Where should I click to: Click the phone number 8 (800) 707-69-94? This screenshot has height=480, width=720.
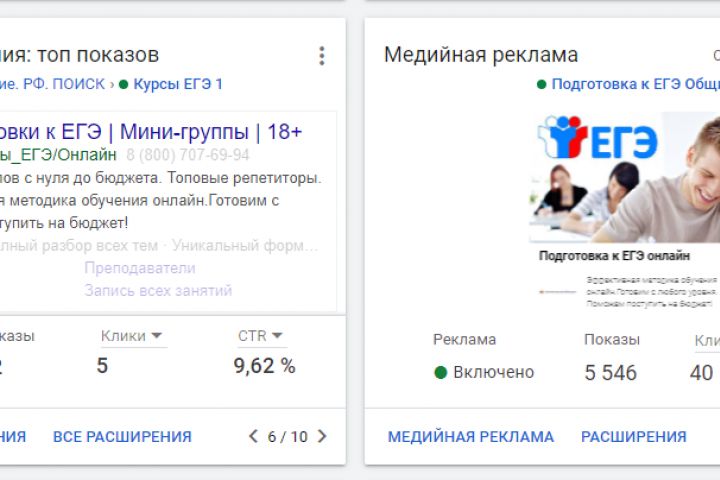click(188, 155)
